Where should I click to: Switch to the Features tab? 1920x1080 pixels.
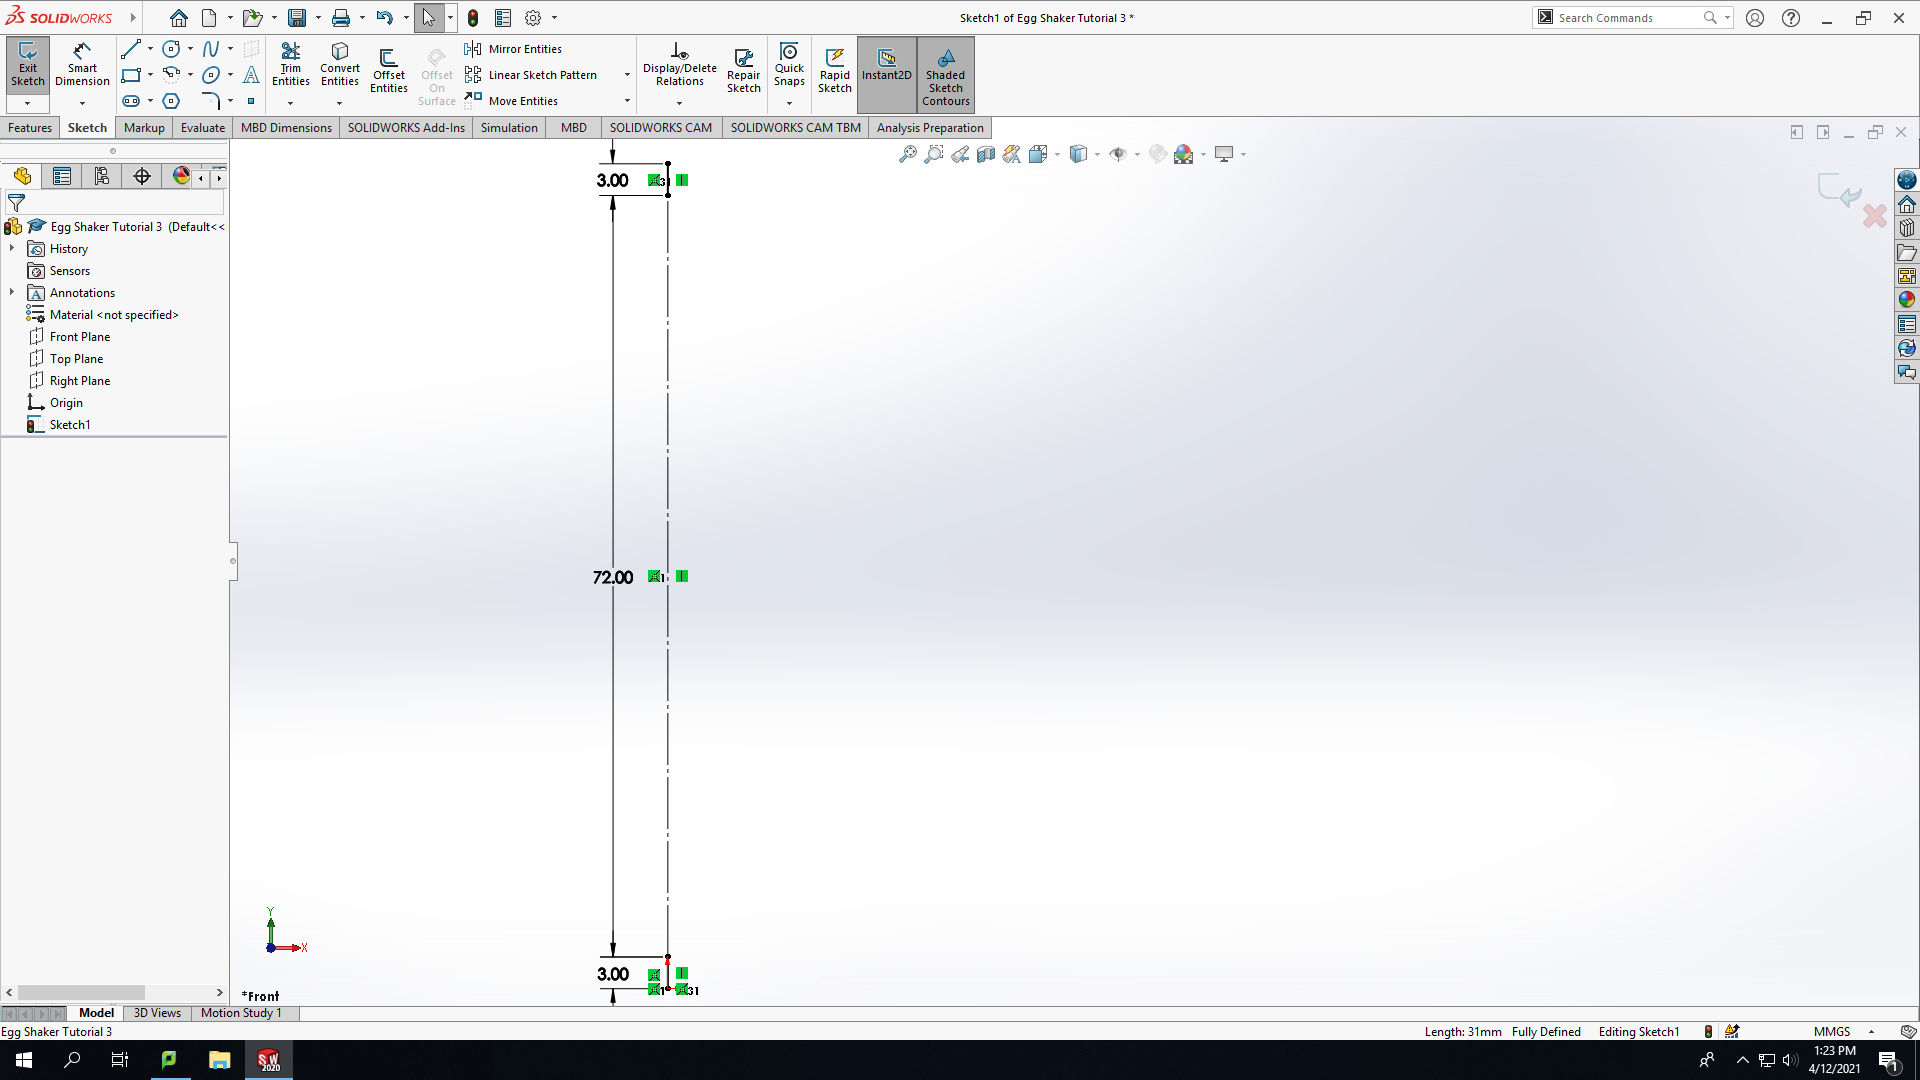click(30, 128)
